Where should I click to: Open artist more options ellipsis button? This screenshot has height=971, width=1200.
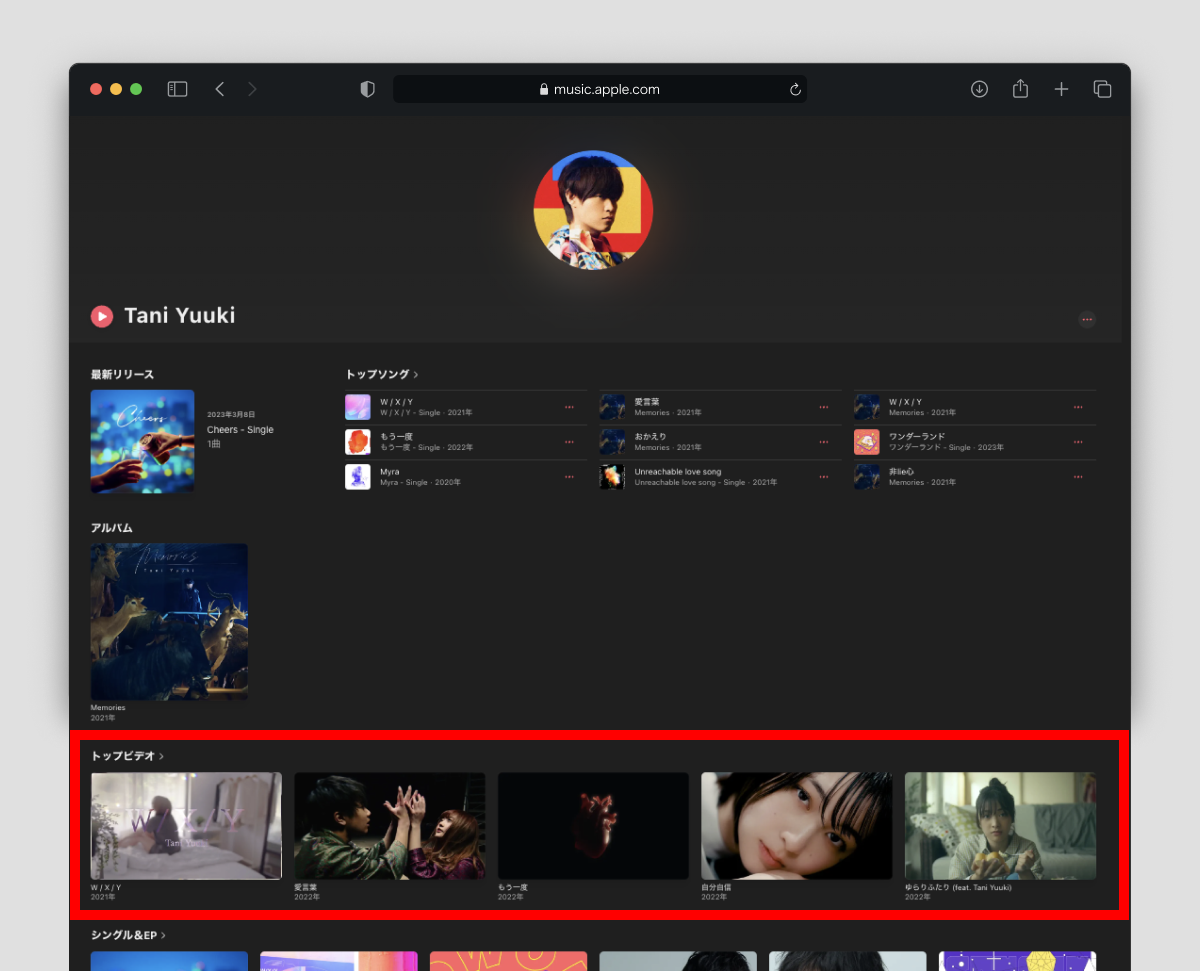[1087, 320]
